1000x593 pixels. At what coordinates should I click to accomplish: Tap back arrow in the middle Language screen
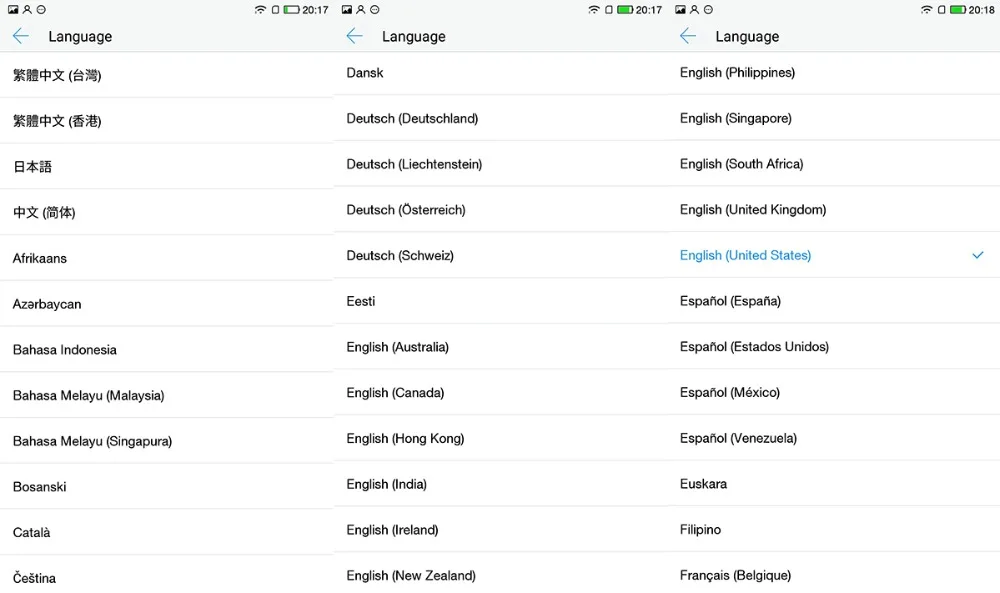354,36
